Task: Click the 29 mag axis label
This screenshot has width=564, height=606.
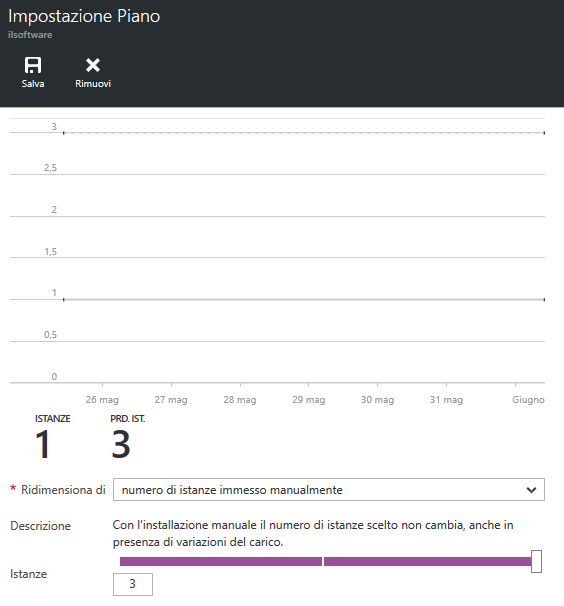Action: click(308, 400)
